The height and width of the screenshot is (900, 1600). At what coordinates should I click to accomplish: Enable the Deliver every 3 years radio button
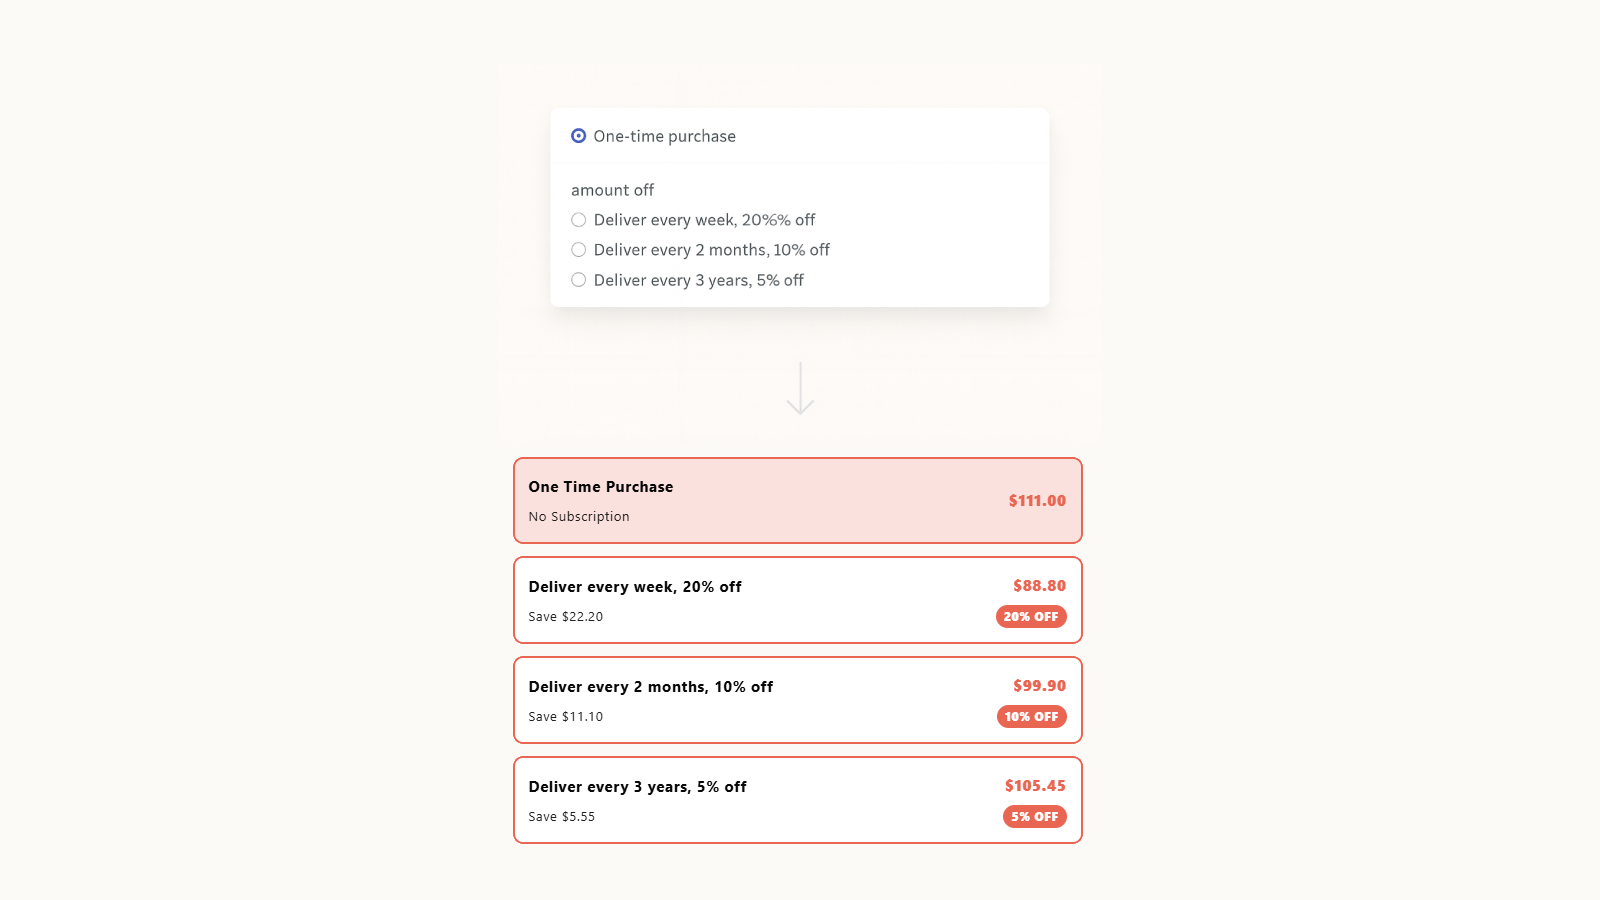[x=579, y=280]
